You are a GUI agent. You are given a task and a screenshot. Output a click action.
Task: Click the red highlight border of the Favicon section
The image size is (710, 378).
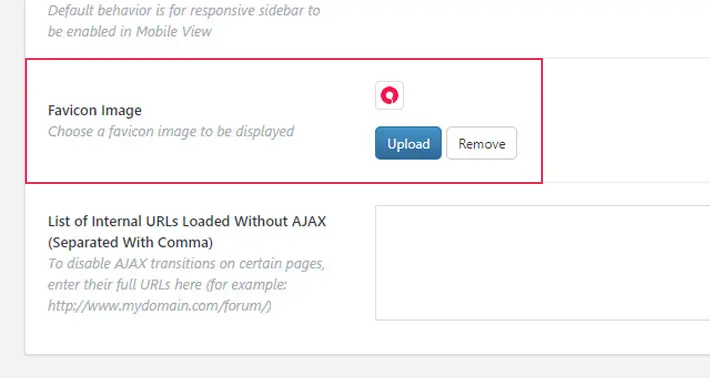[x=283, y=59]
